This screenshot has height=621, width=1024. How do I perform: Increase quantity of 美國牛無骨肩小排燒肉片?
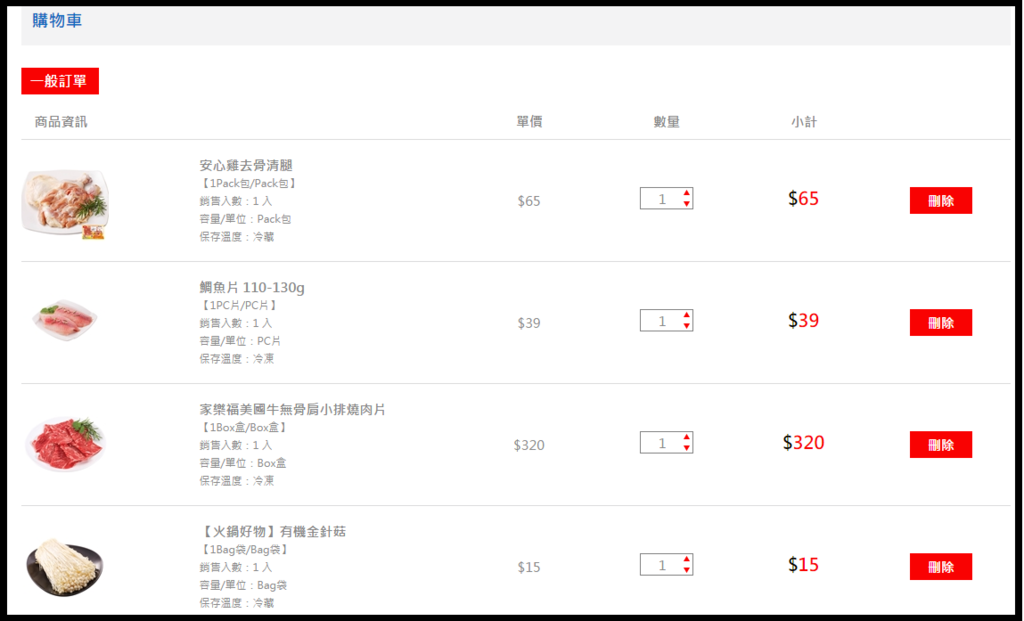click(x=687, y=437)
